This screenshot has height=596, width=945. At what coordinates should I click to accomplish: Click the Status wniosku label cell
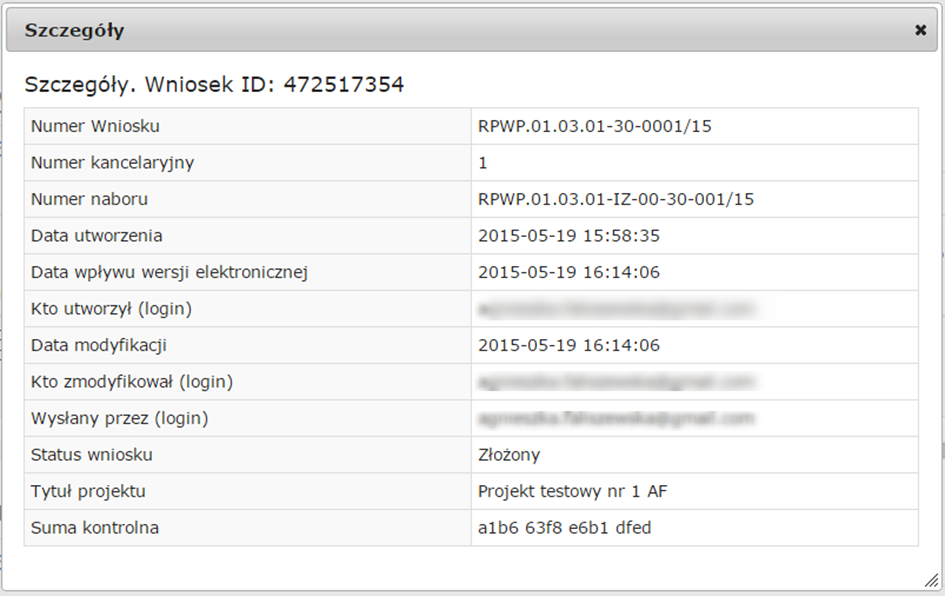pos(248,455)
